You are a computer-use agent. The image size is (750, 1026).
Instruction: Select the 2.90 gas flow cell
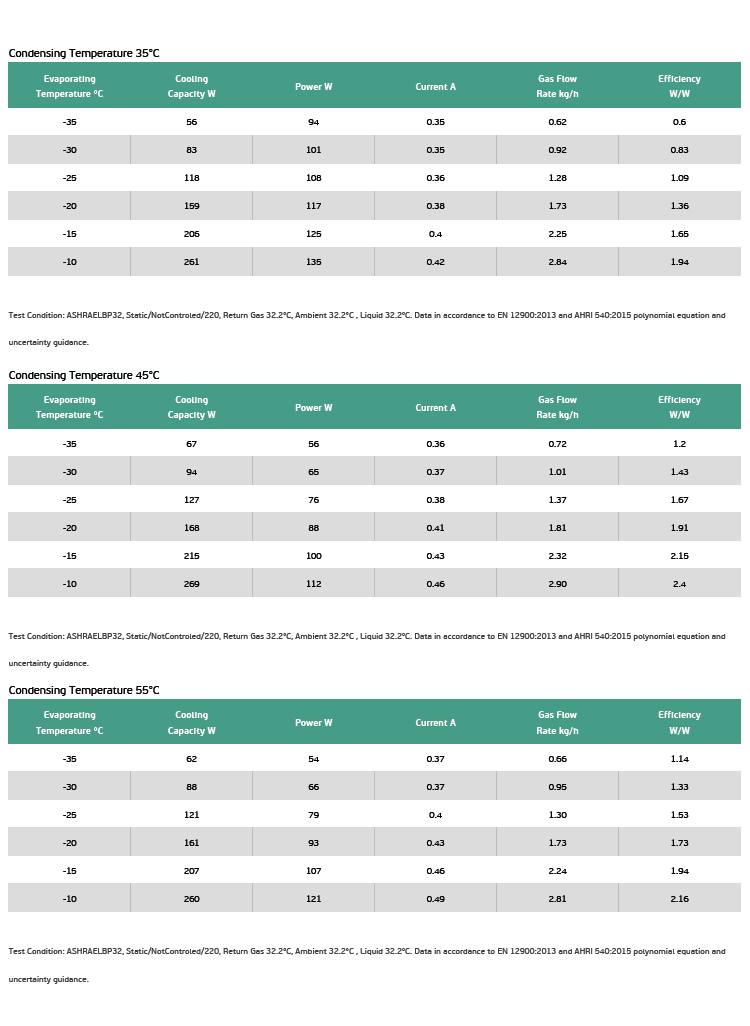click(558, 584)
